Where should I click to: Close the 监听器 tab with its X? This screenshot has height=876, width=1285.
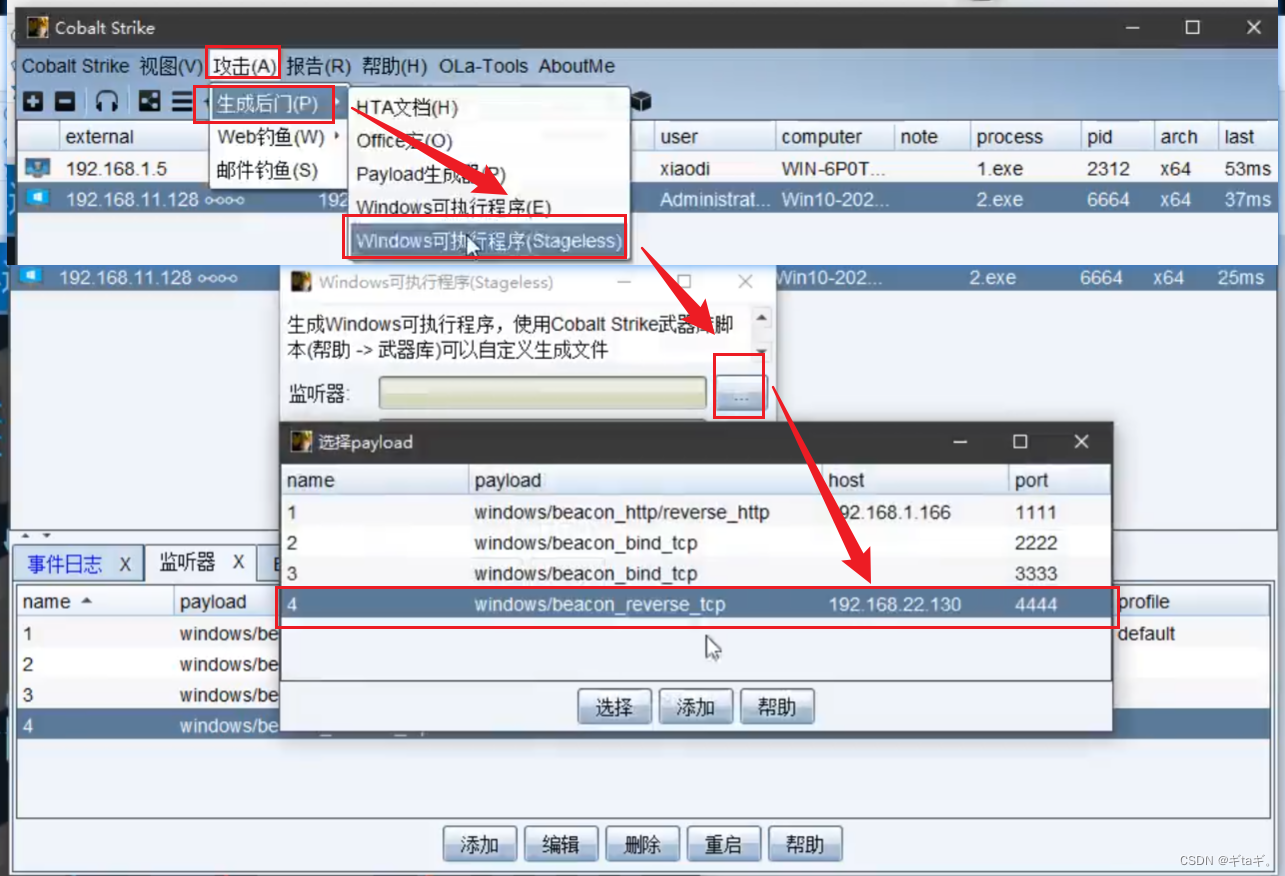pyautogui.click(x=239, y=562)
